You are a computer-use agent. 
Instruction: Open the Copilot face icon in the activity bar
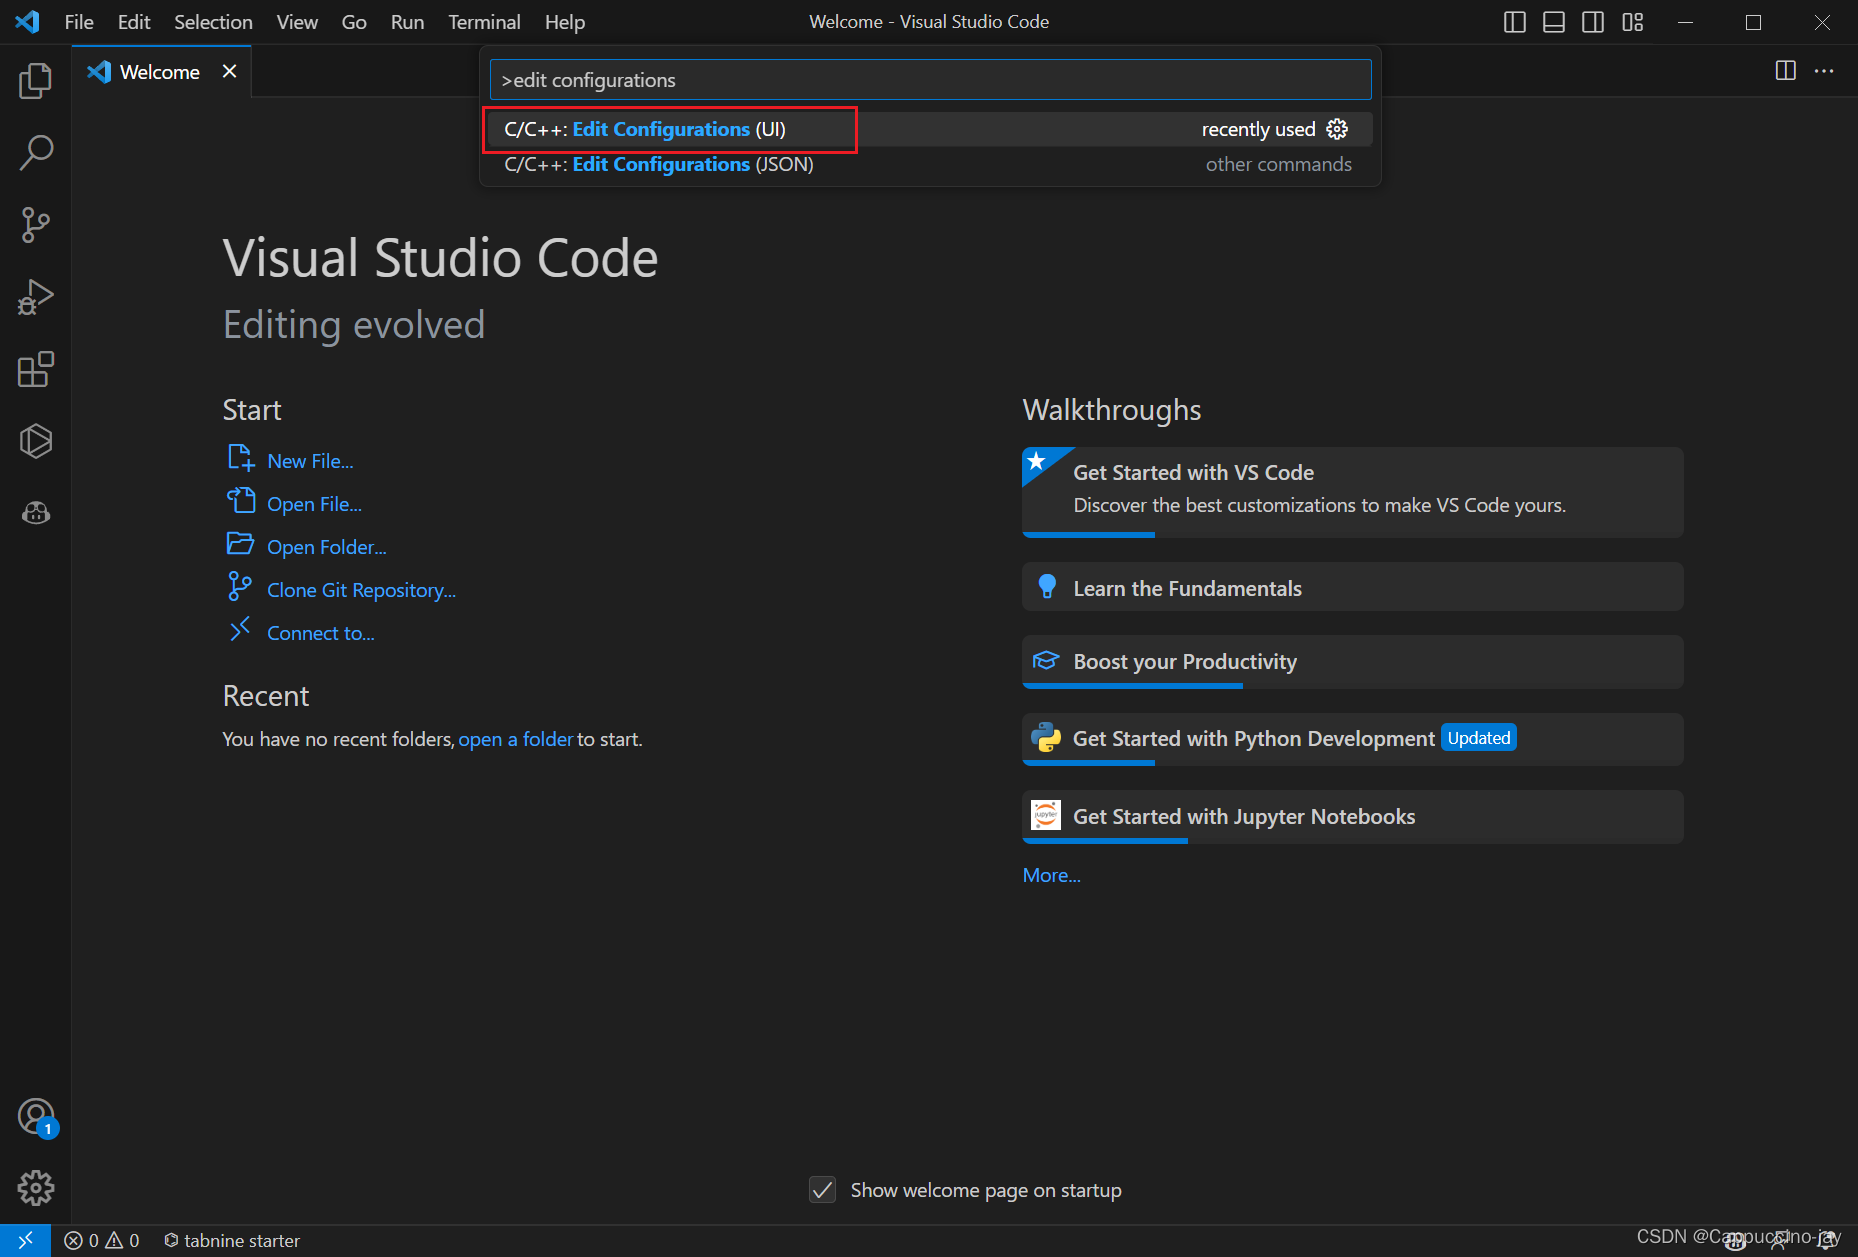click(x=35, y=513)
